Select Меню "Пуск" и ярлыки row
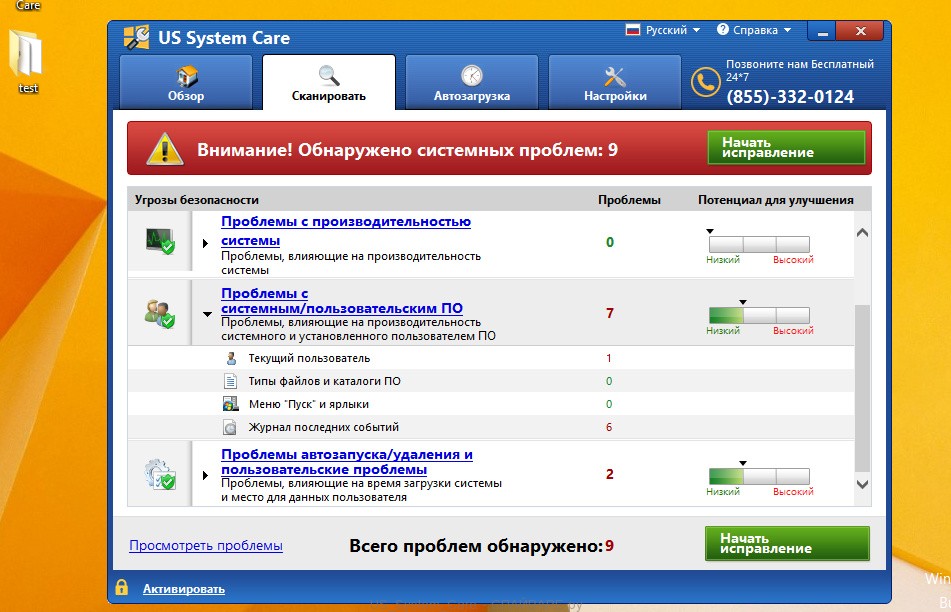 491,405
